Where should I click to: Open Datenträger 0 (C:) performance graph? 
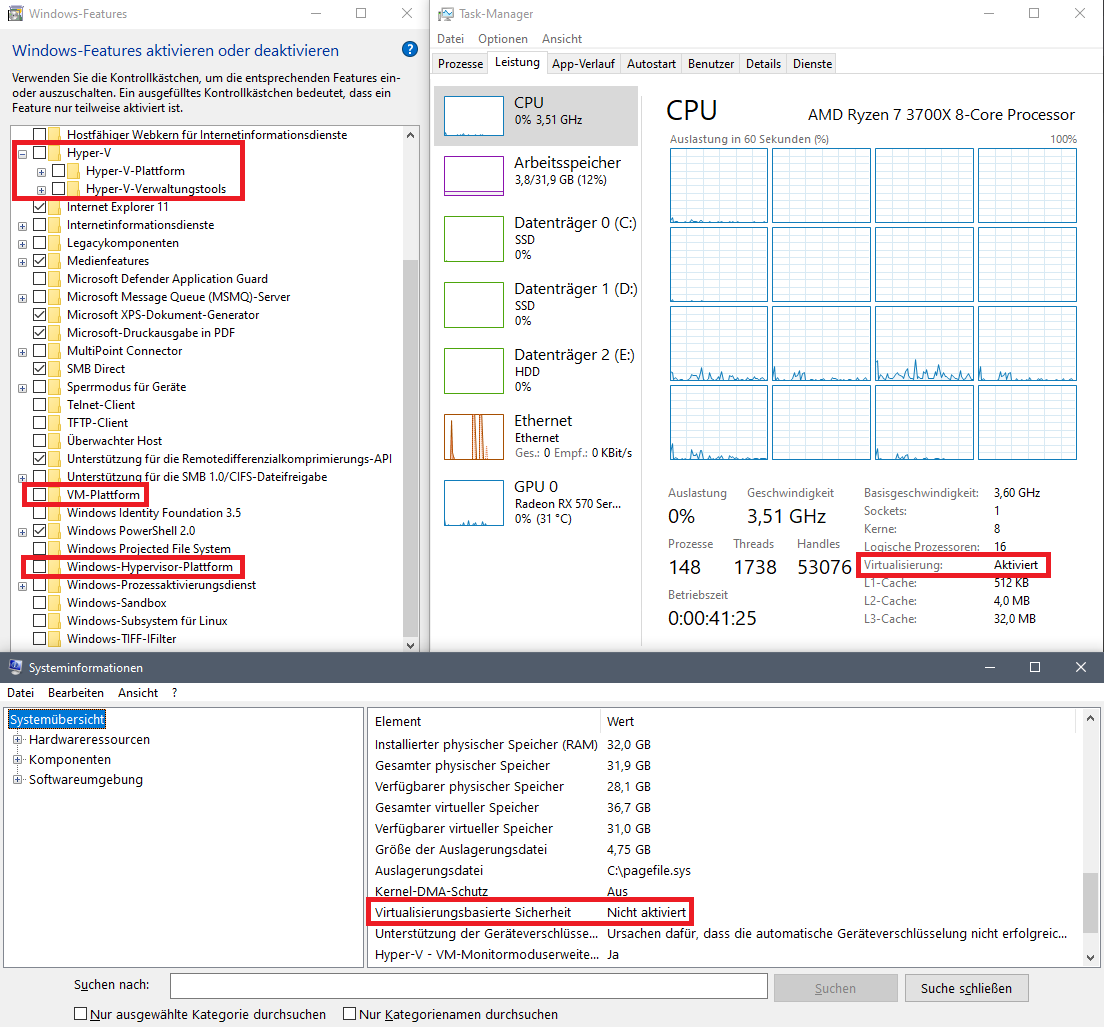tap(474, 239)
